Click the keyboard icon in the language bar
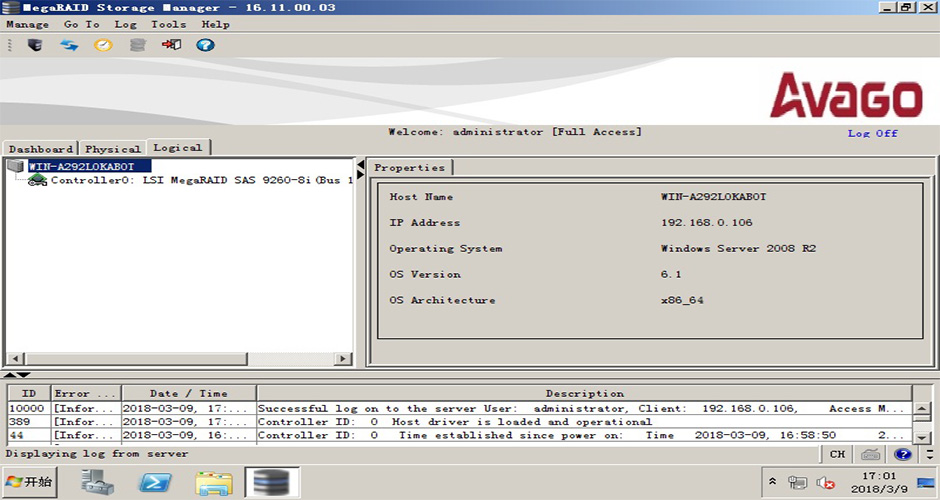 point(870,454)
